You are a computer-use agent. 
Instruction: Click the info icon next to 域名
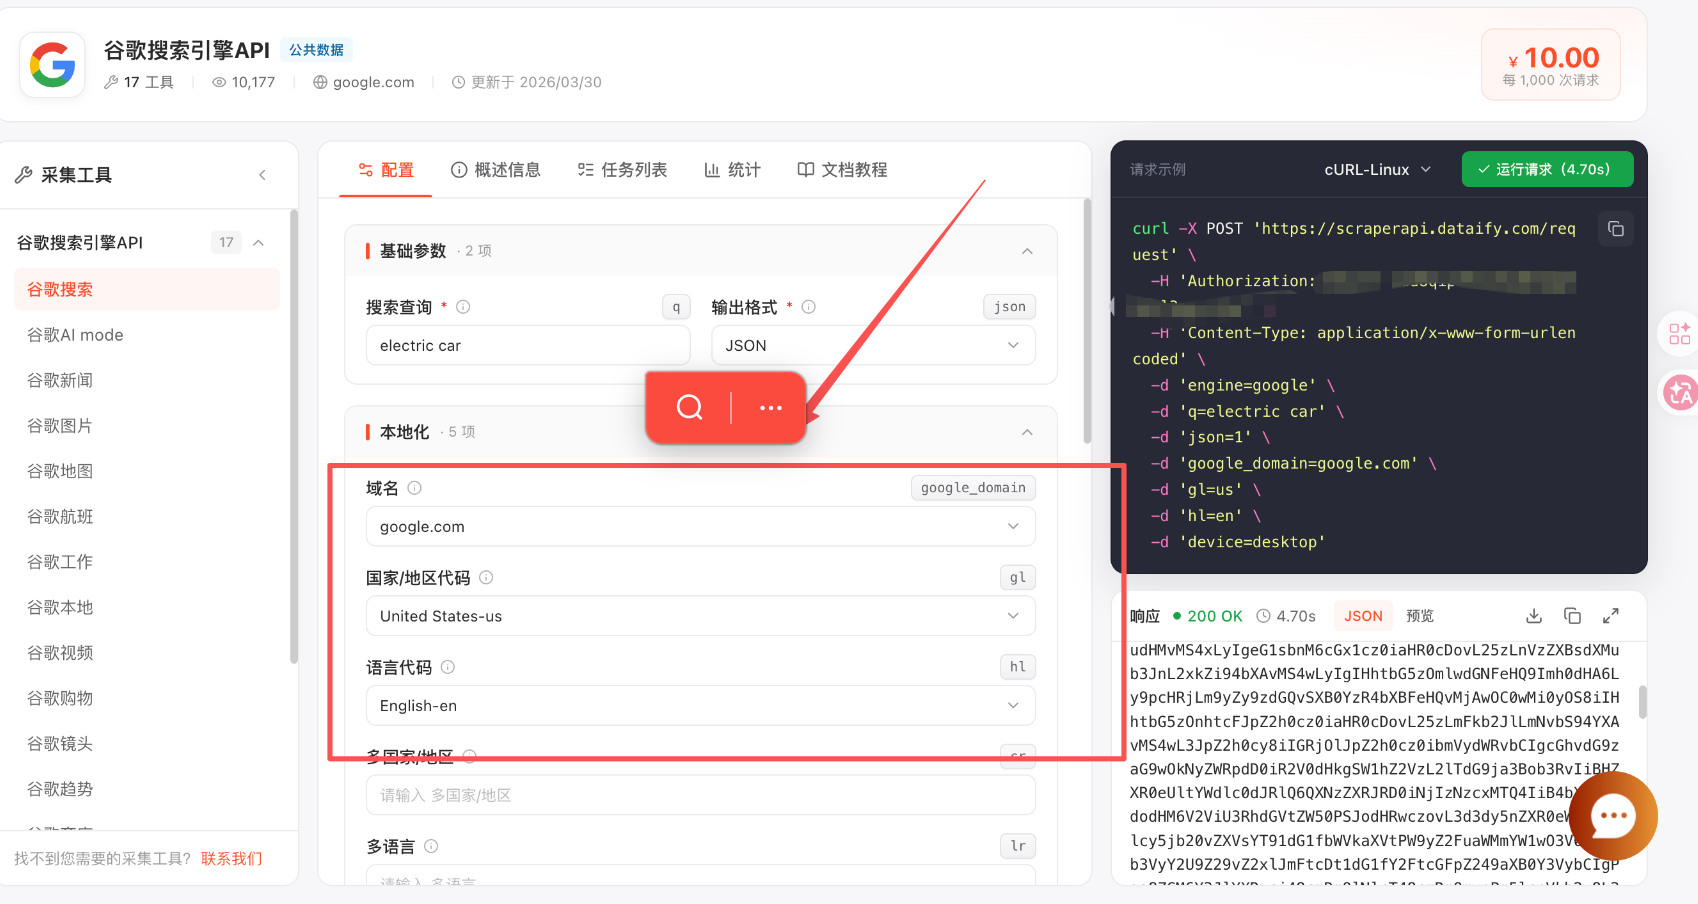[414, 488]
